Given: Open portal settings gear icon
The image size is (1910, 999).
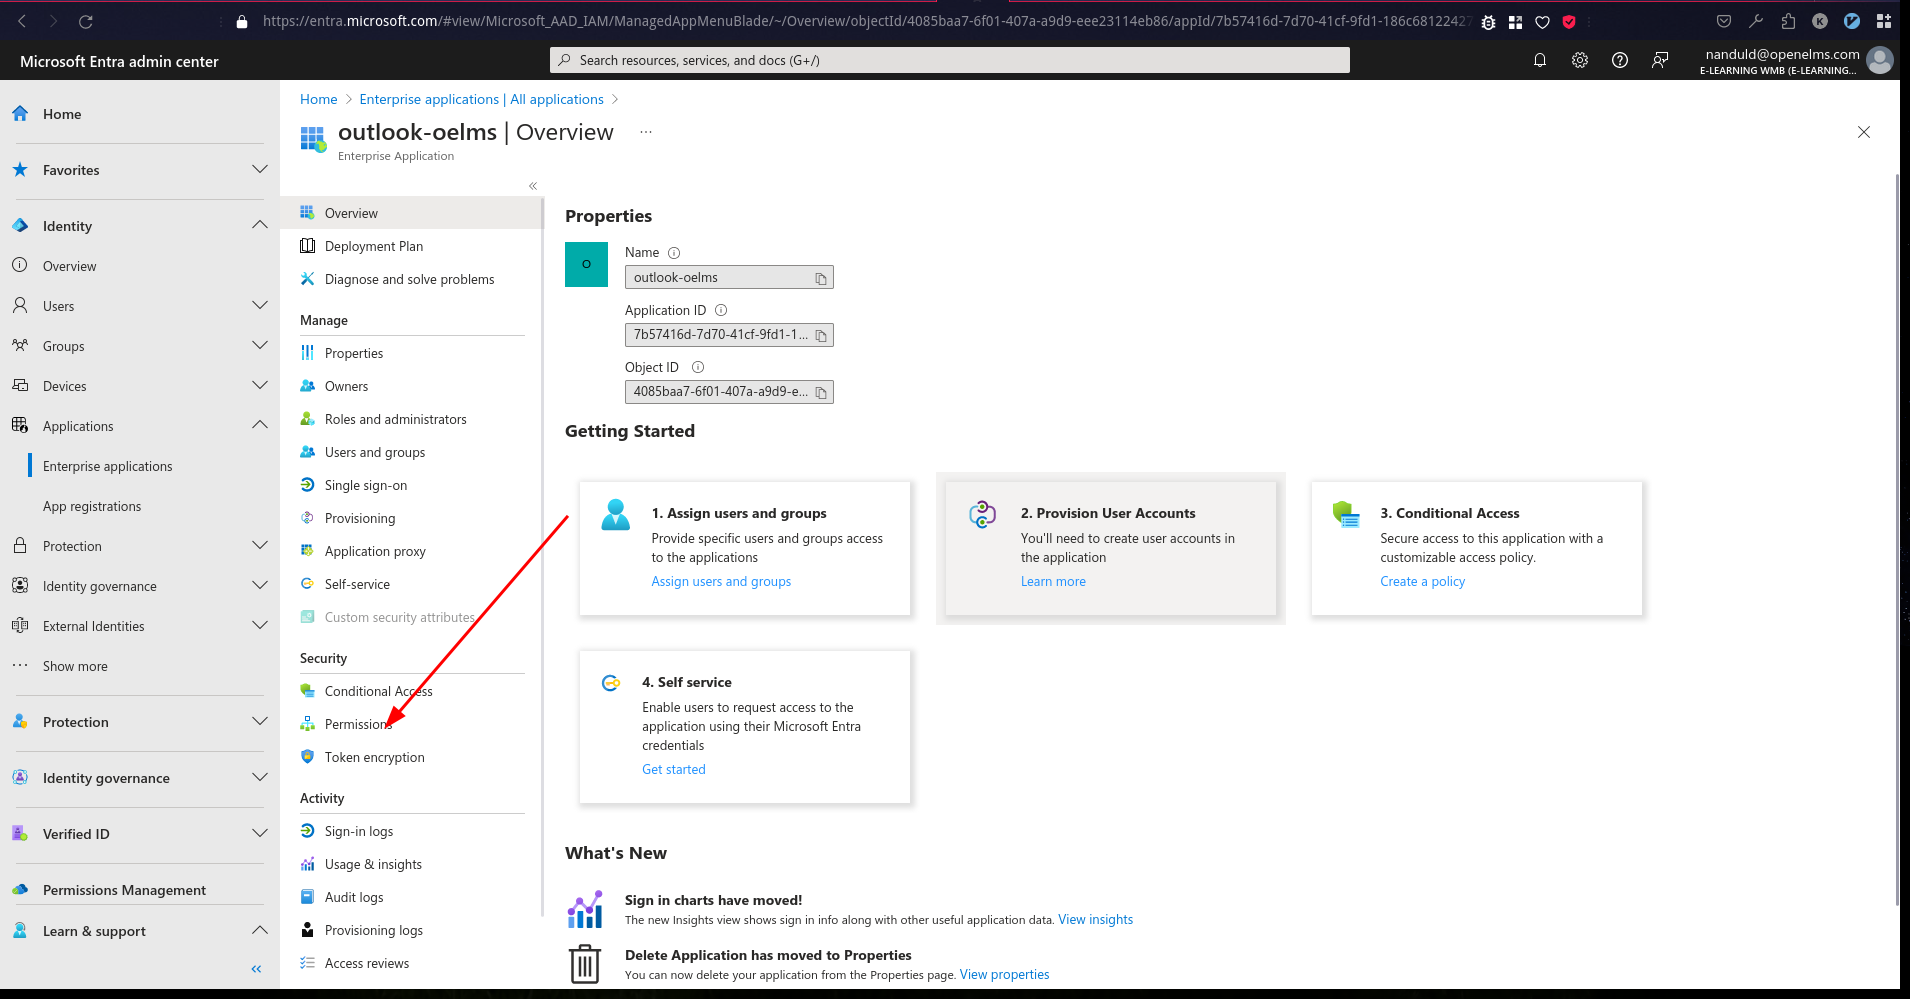Looking at the screenshot, I should (x=1580, y=60).
